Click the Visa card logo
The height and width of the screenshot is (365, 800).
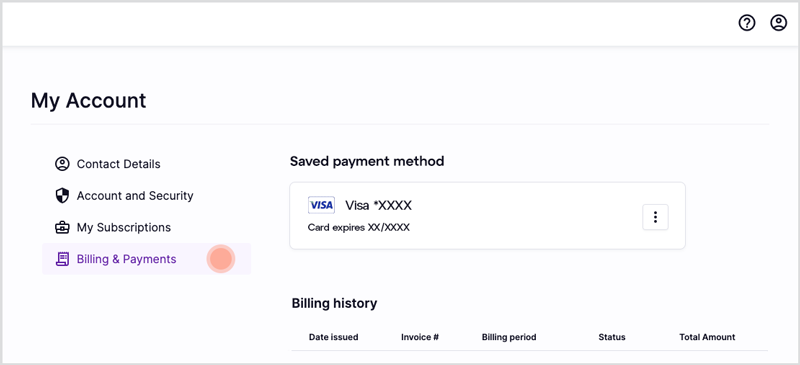(x=321, y=205)
